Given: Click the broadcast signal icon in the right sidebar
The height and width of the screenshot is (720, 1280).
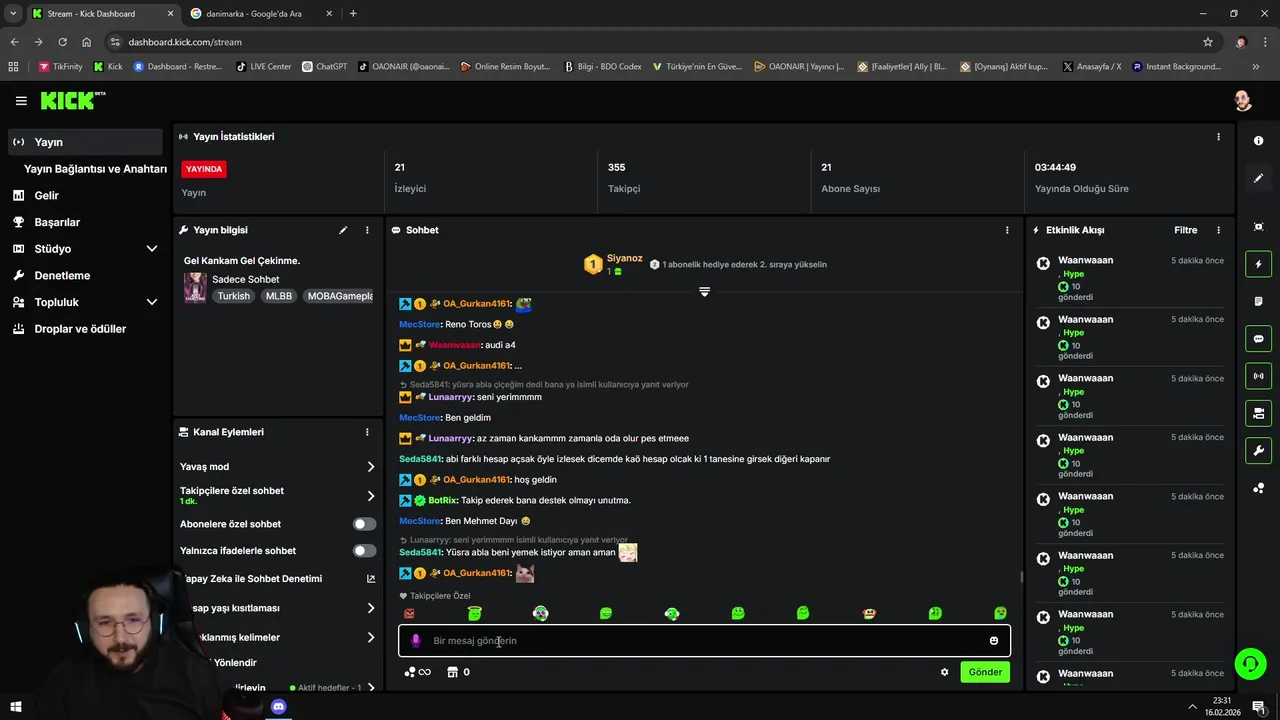Looking at the screenshot, I should click(x=1258, y=376).
